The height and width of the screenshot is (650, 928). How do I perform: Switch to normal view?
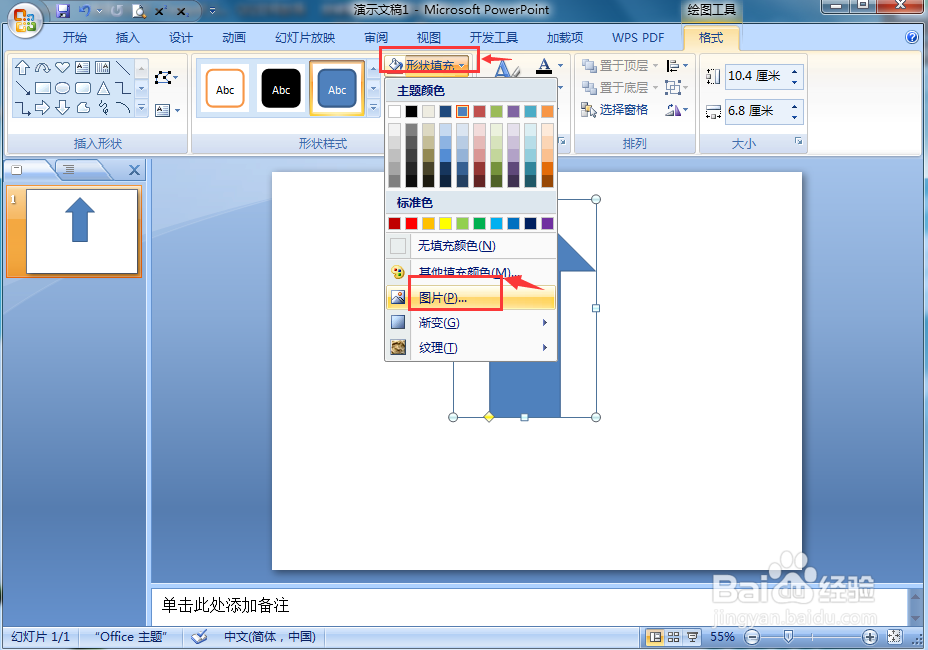(655, 637)
